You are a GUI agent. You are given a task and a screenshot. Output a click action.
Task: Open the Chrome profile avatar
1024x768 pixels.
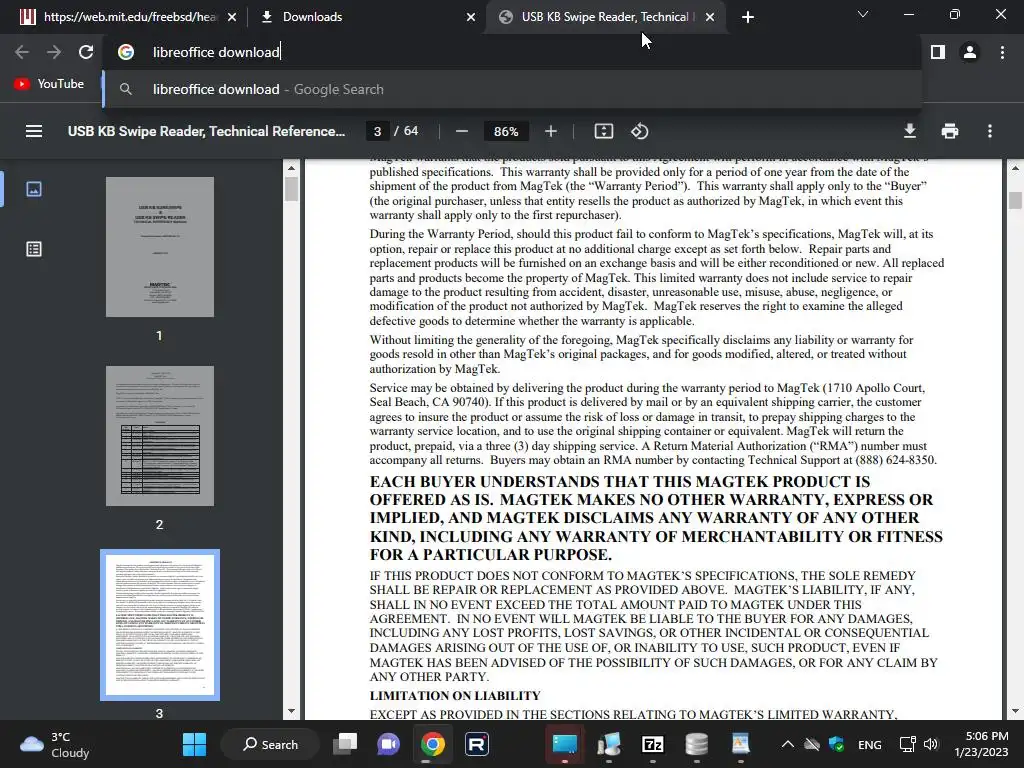[x=970, y=52]
